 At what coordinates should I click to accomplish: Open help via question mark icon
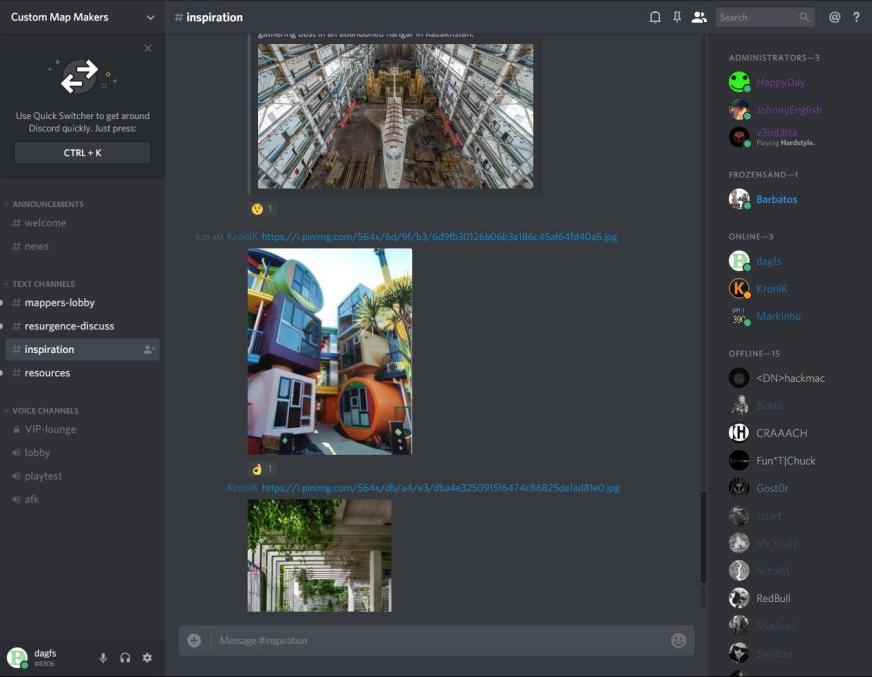pyautogui.click(x=856, y=17)
